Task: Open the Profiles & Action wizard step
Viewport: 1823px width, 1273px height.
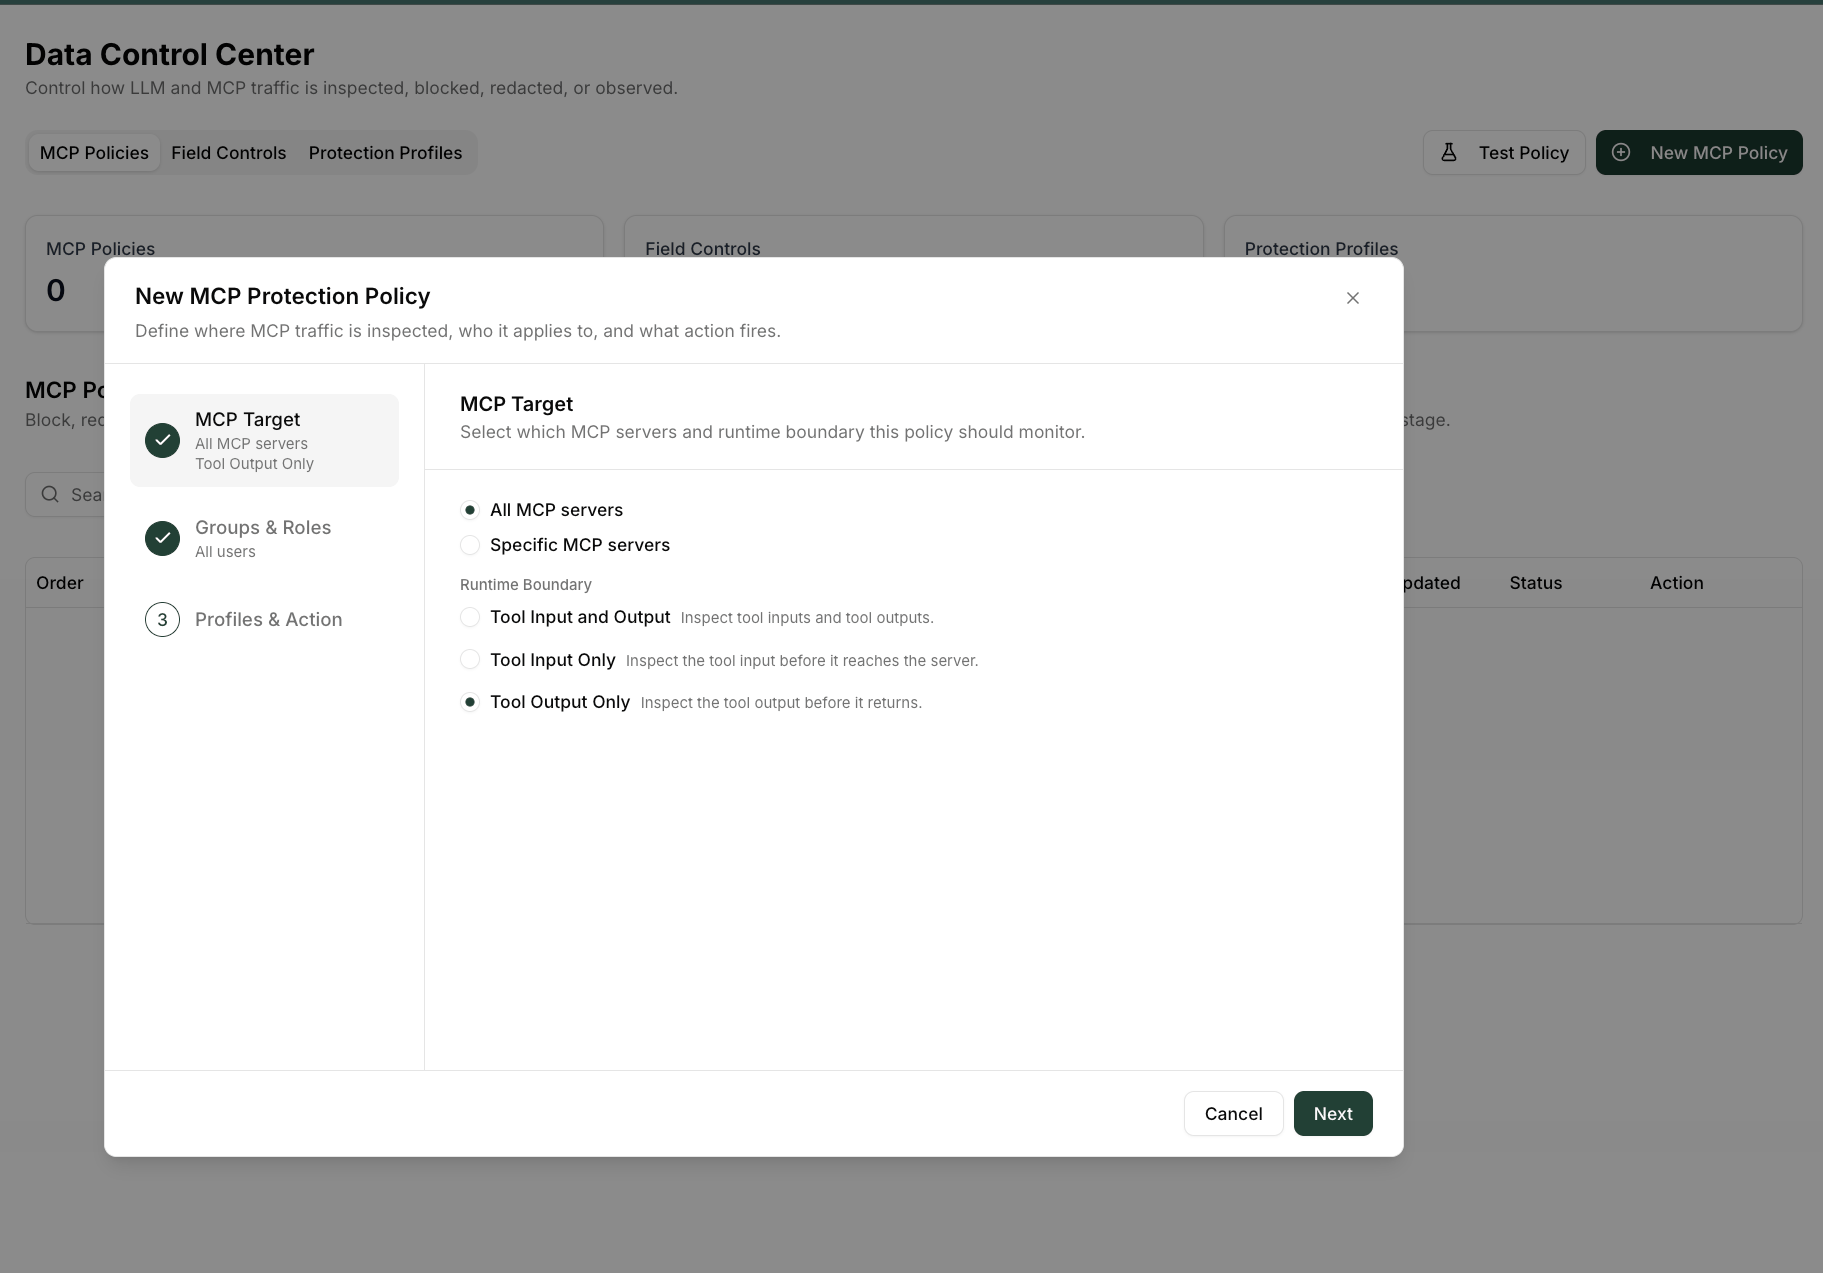Action: tap(264, 620)
